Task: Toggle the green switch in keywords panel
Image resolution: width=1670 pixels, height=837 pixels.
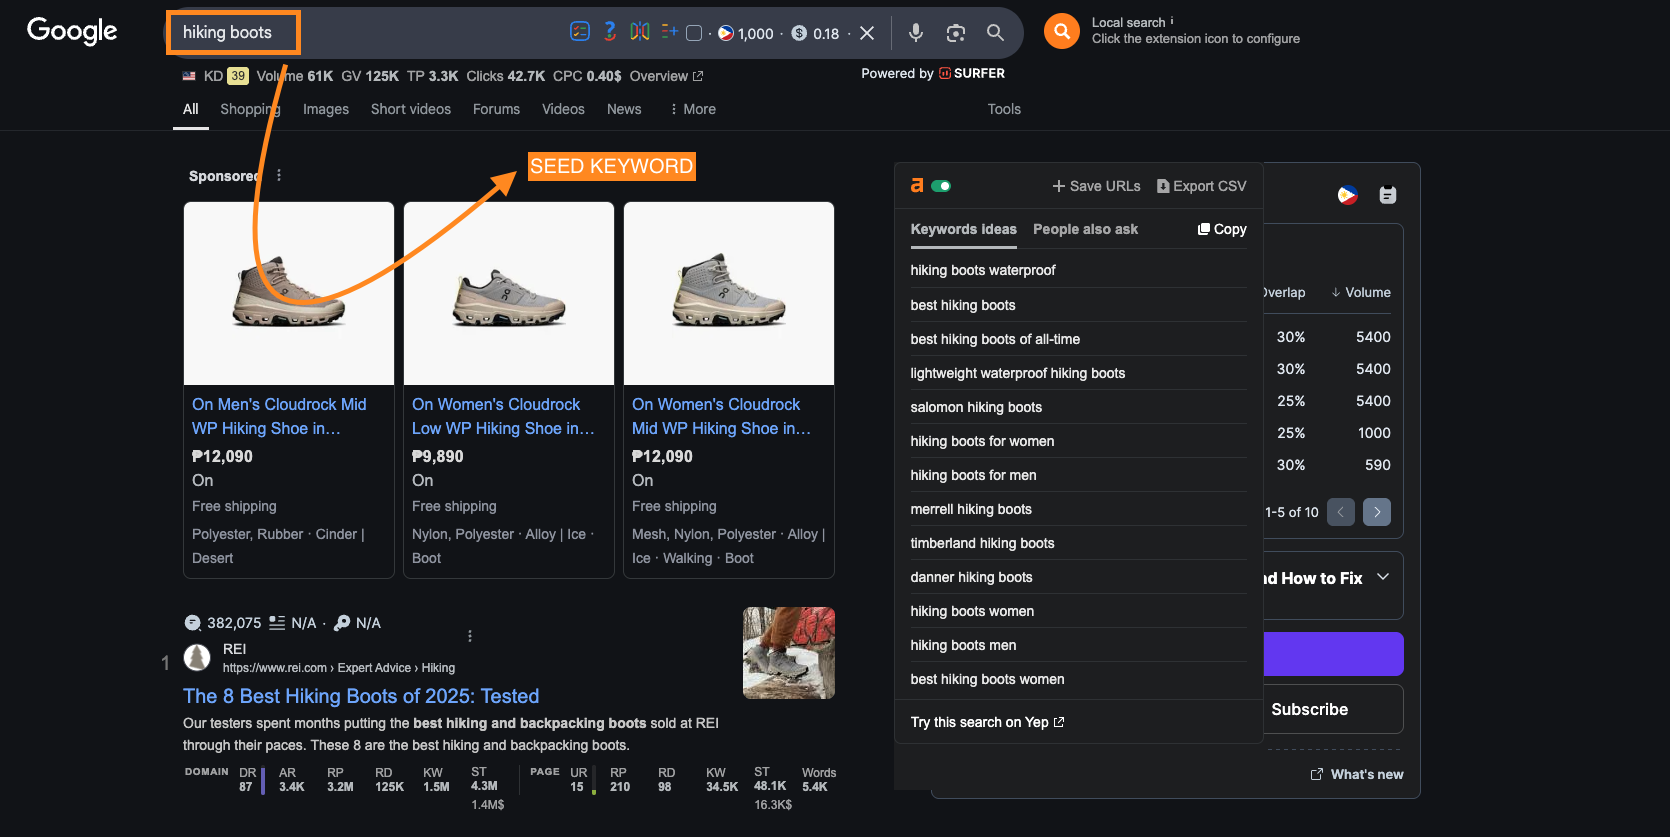Action: pos(941,186)
